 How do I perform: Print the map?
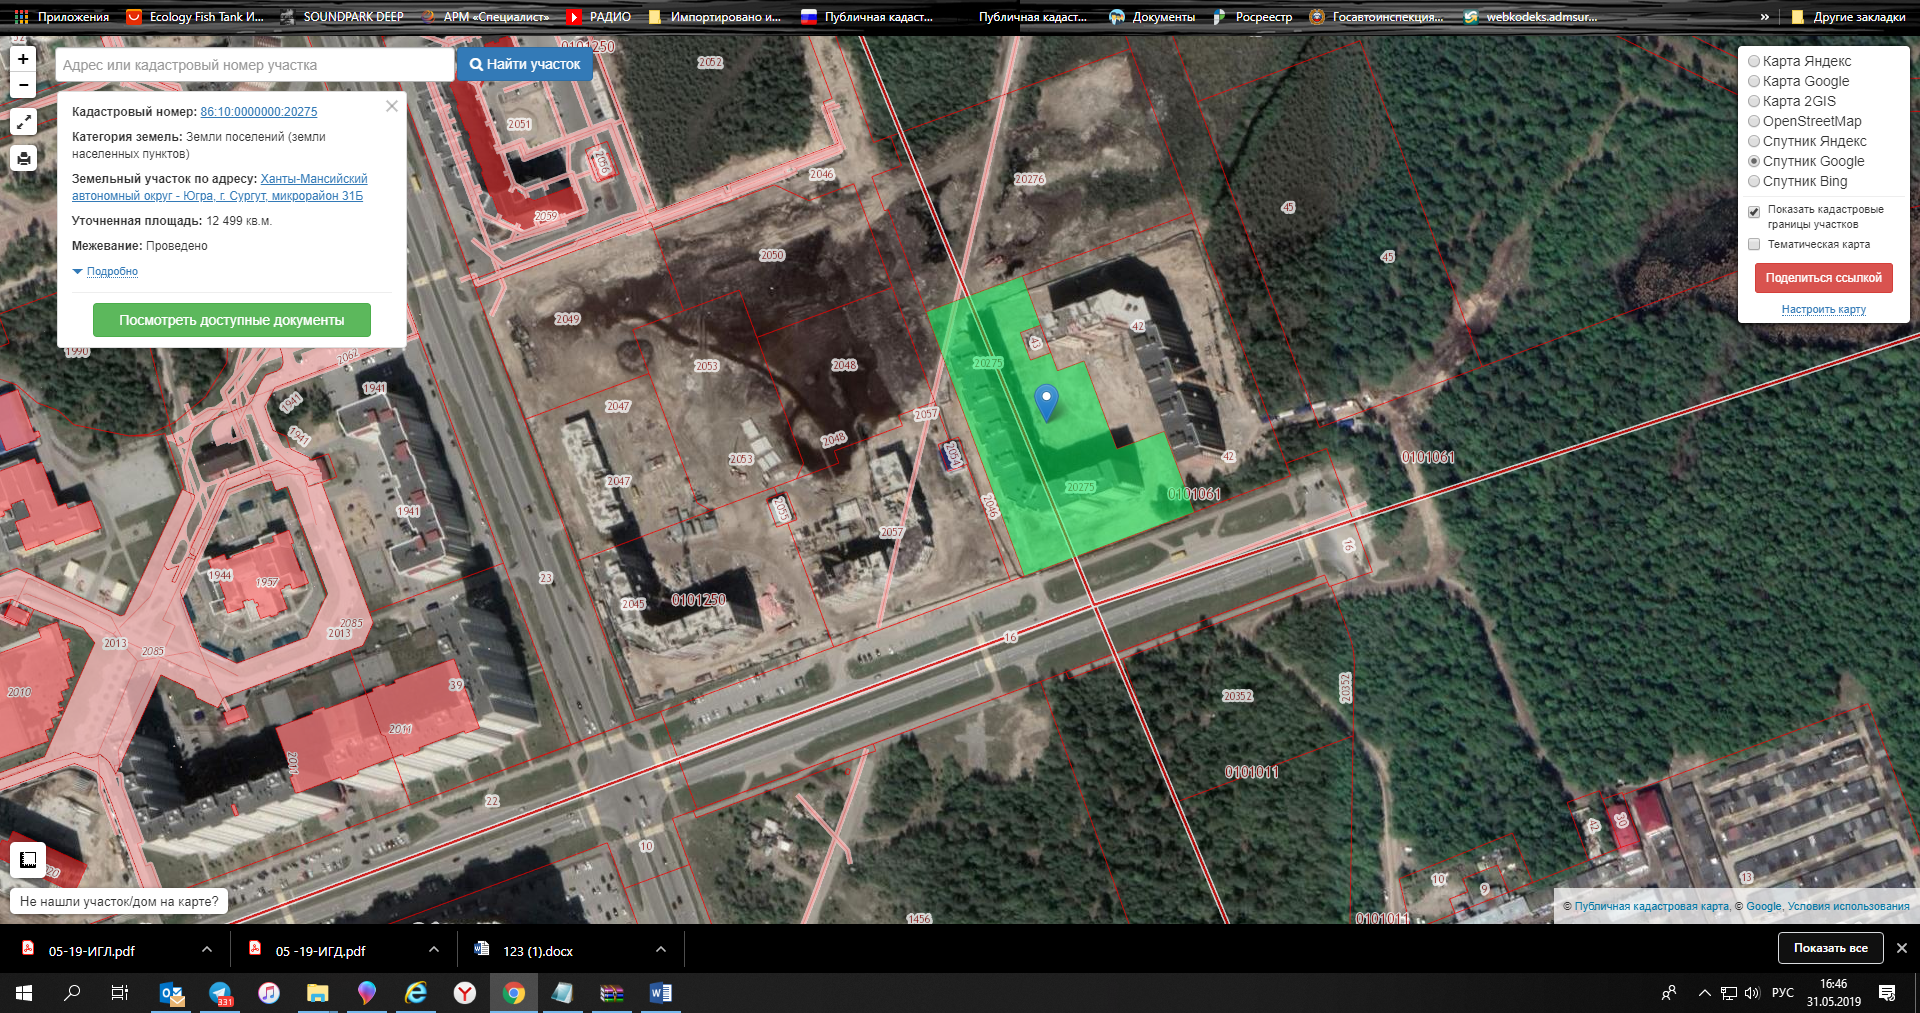click(24, 158)
